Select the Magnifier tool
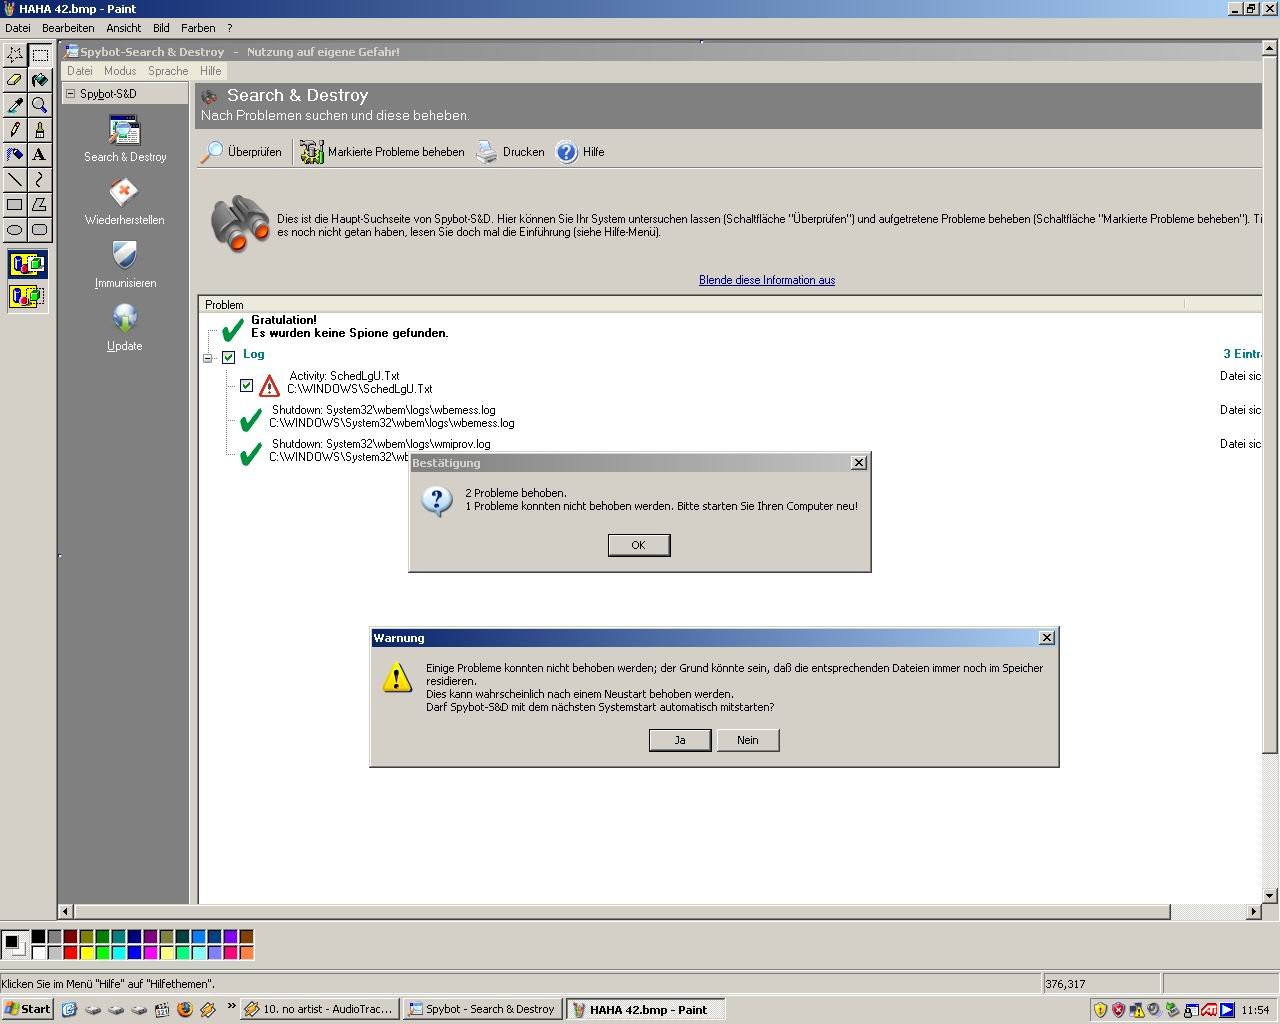This screenshot has height=1024, width=1280. click(40, 104)
